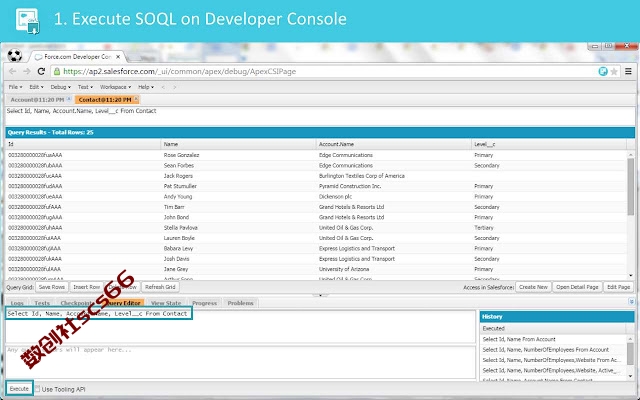
Task: Click the results grid vertical scrollbar
Action: tap(631, 186)
